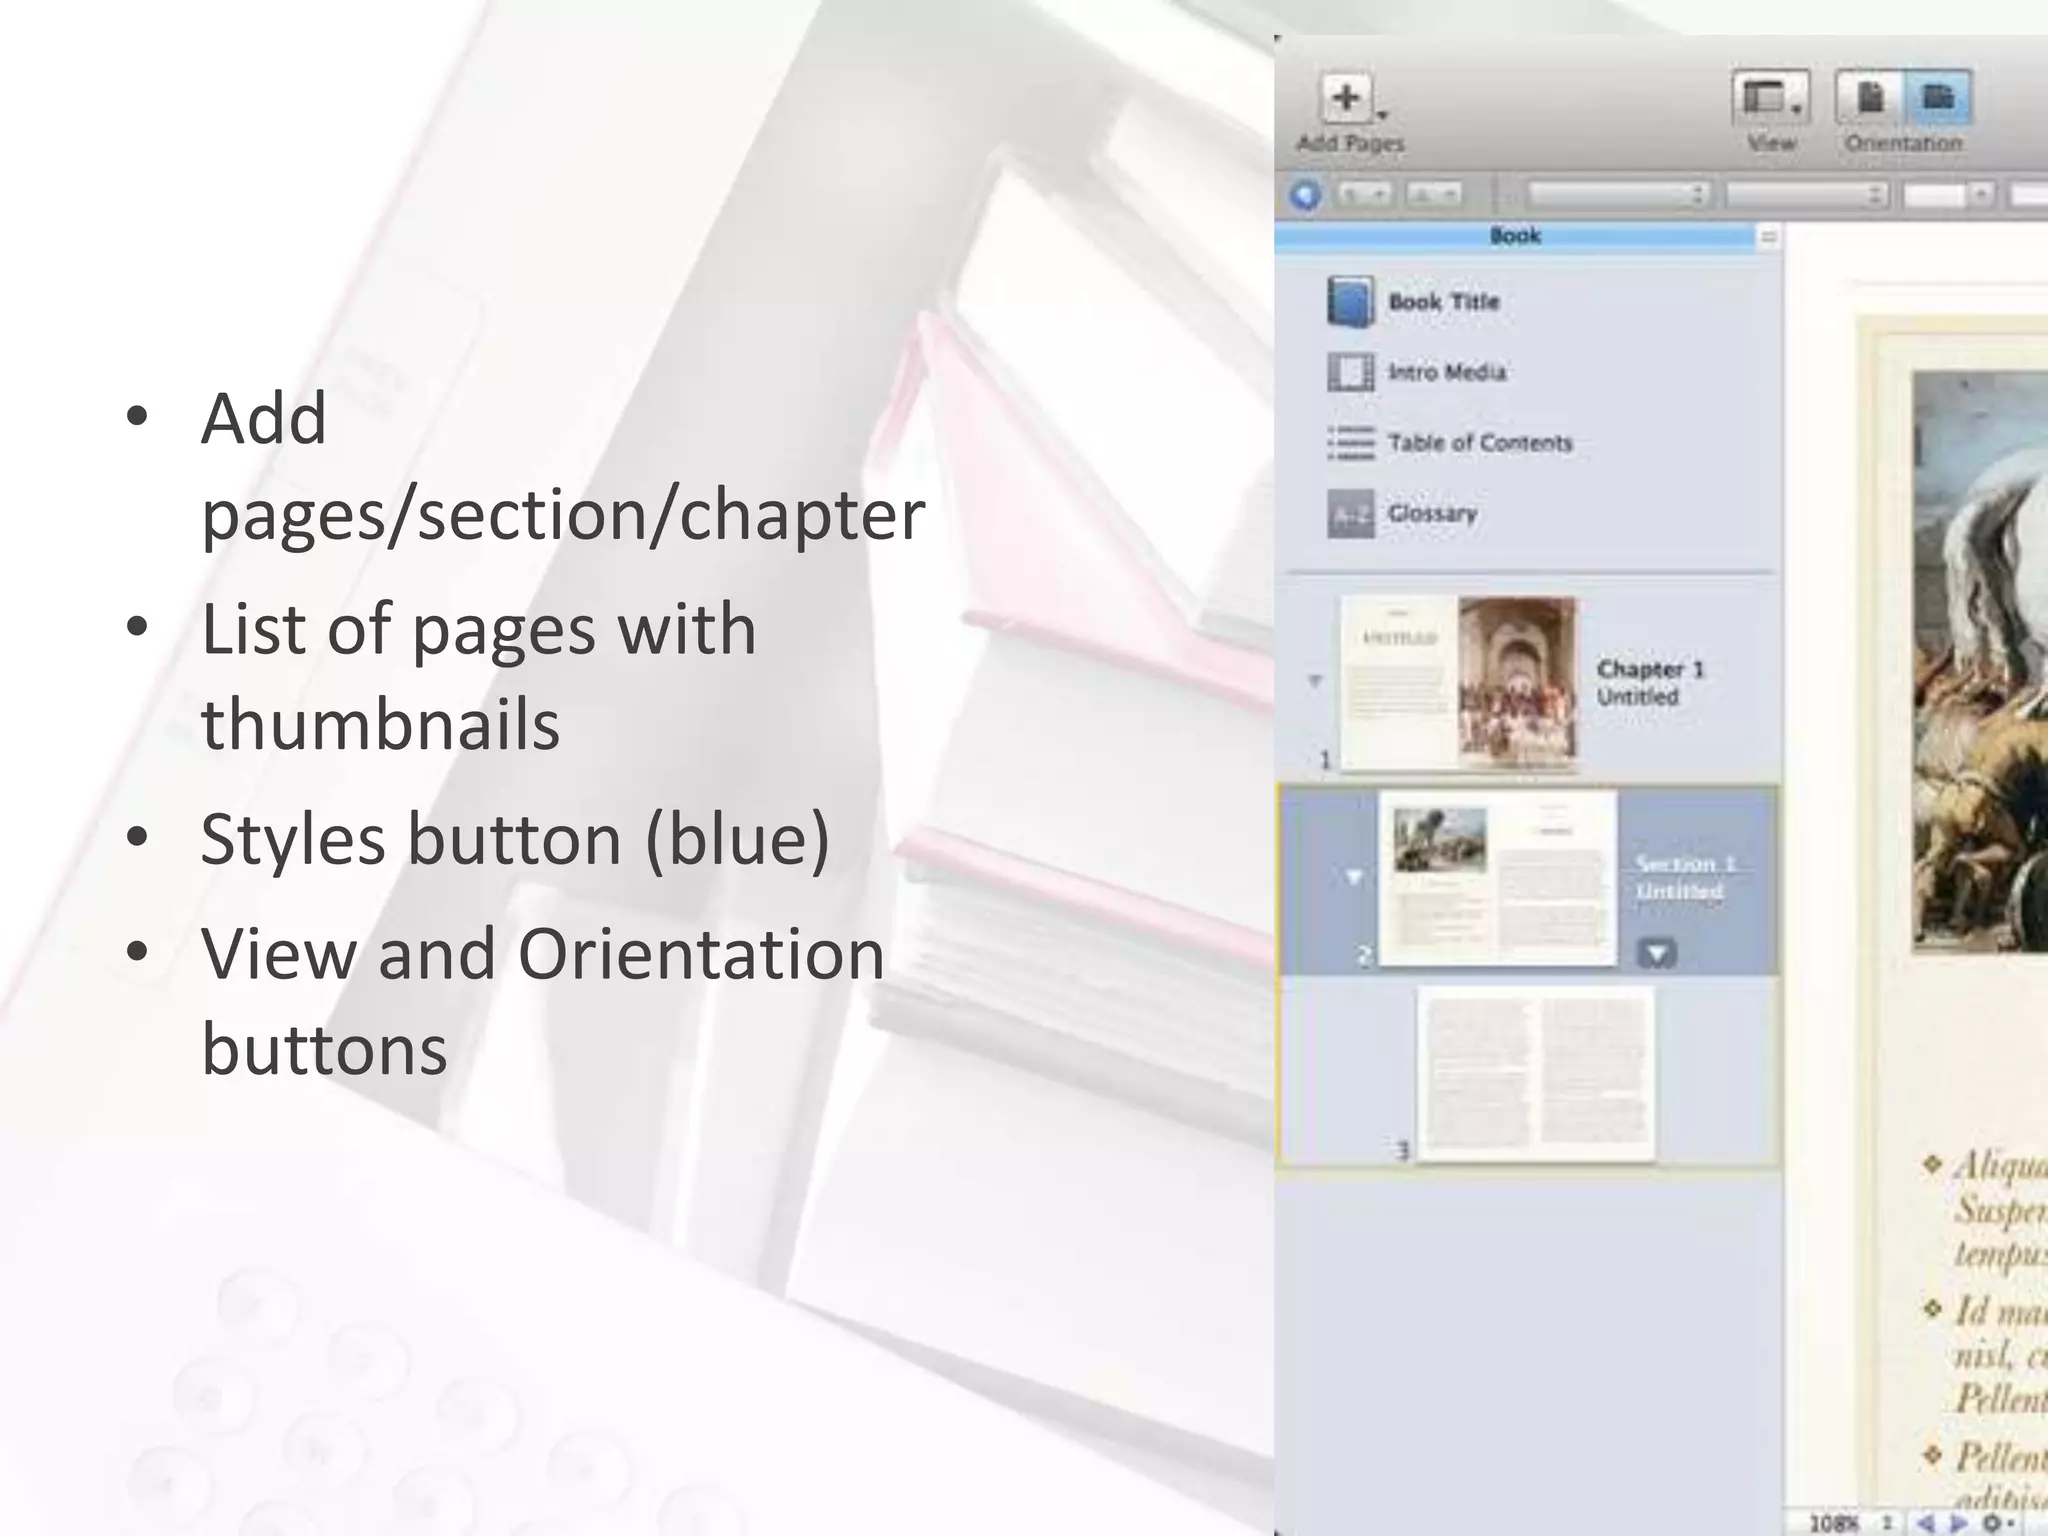Switch to landscape orientation
Image resolution: width=2048 pixels, height=1536 pixels.
[1938, 98]
